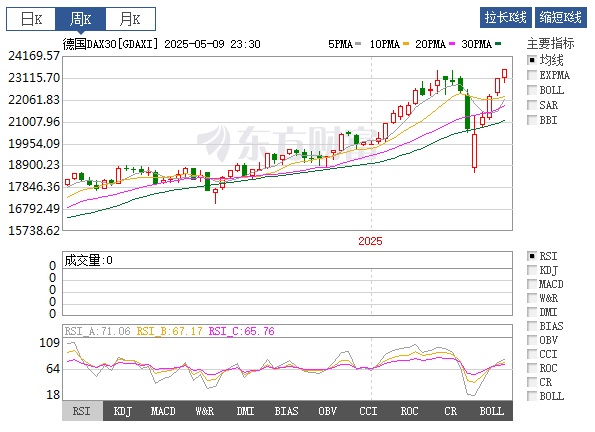This screenshot has width=595, height=432.
Task: Click the 30PMA legend label
Action: point(477,44)
